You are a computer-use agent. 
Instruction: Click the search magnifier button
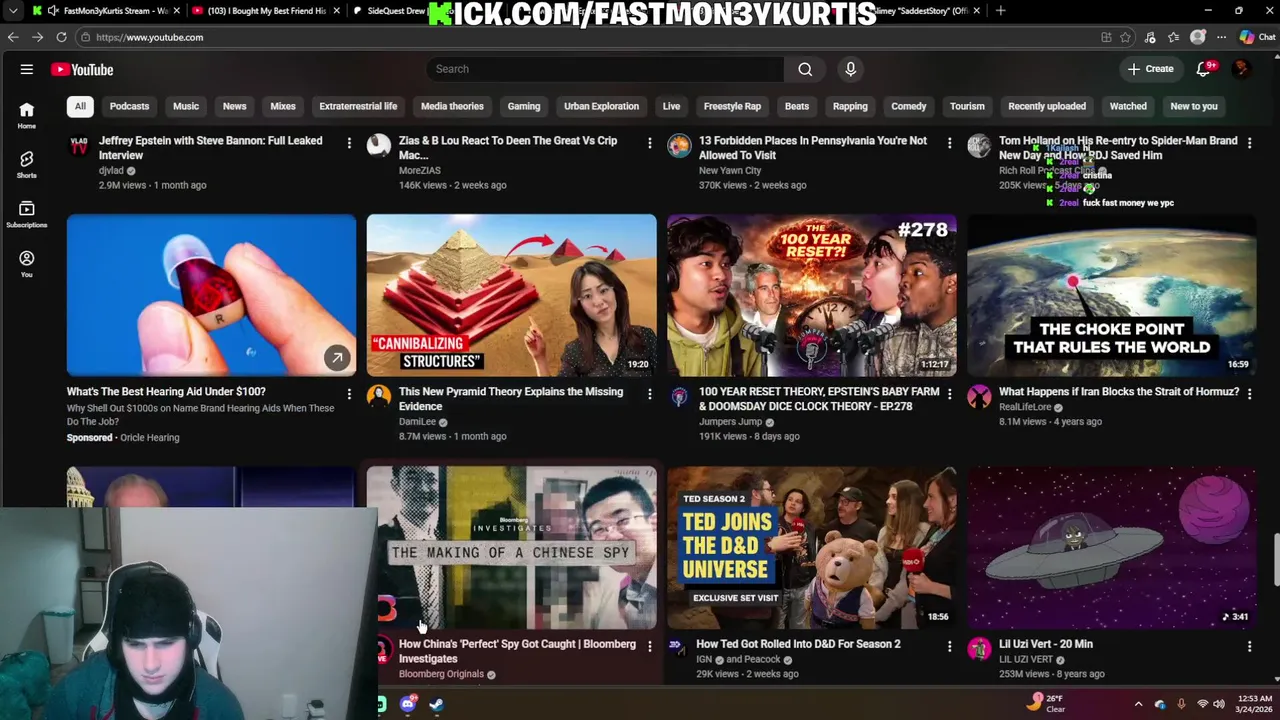(x=805, y=69)
